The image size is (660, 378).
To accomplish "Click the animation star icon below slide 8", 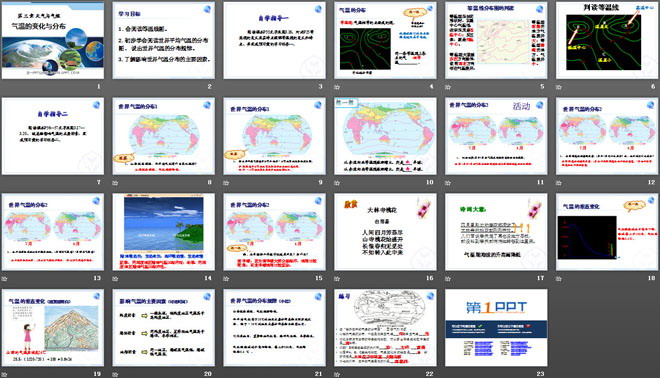I will point(115,183).
